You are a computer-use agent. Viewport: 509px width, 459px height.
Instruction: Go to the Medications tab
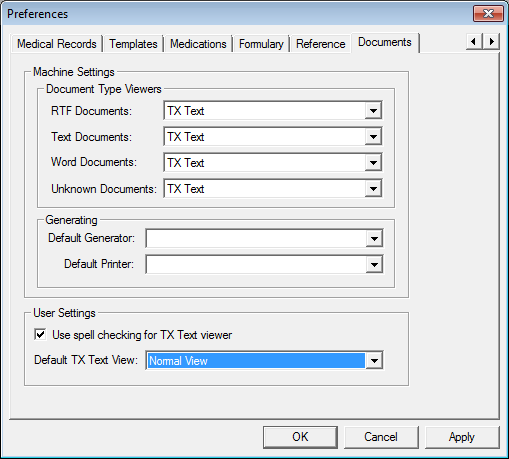198,44
